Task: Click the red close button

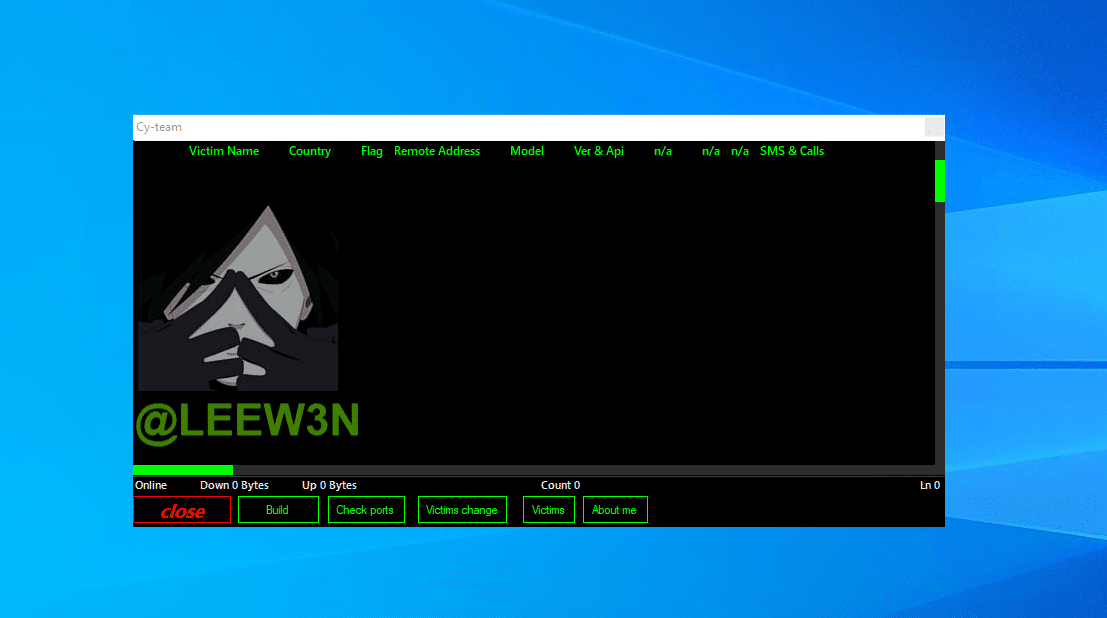Action: pos(182,511)
